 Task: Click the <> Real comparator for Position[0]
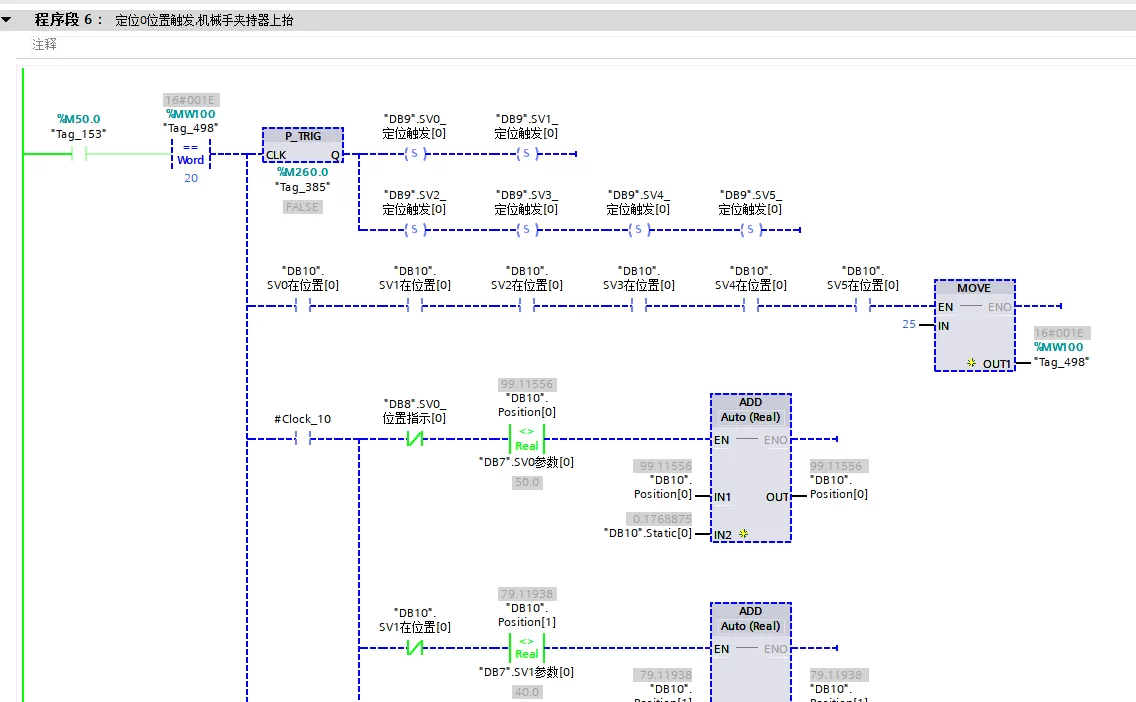[527, 439]
